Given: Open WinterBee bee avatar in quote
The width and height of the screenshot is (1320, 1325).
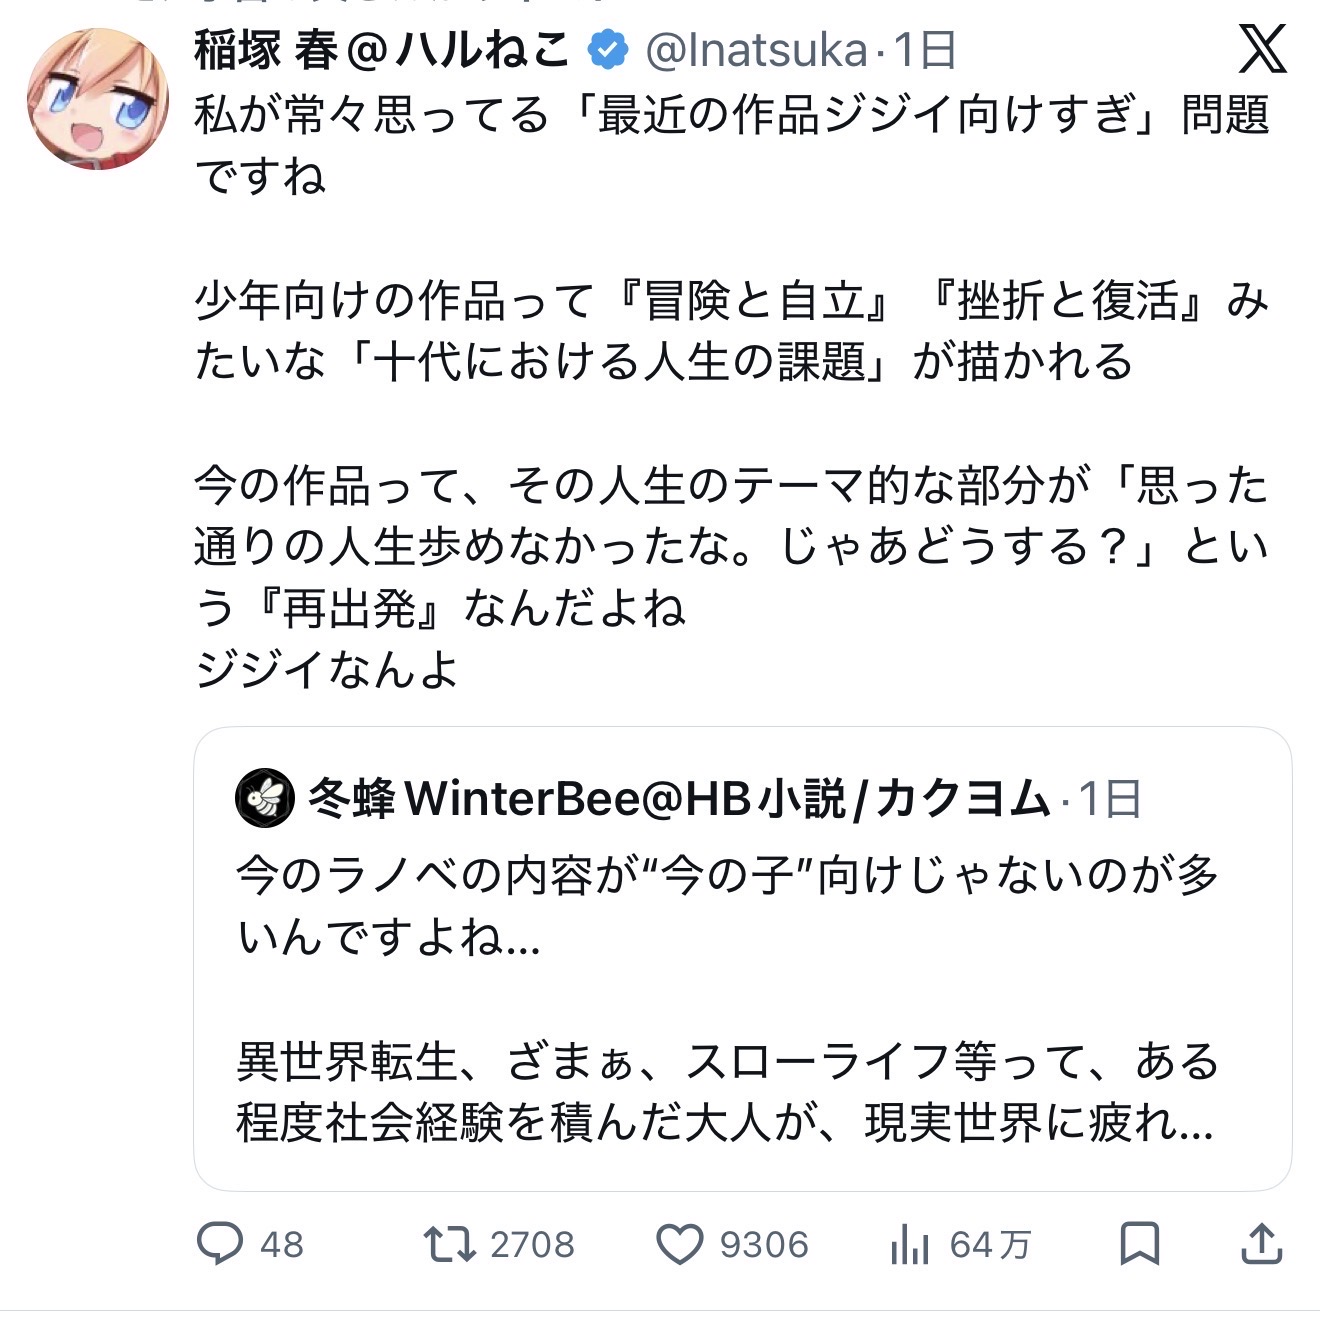Looking at the screenshot, I should click(x=264, y=798).
